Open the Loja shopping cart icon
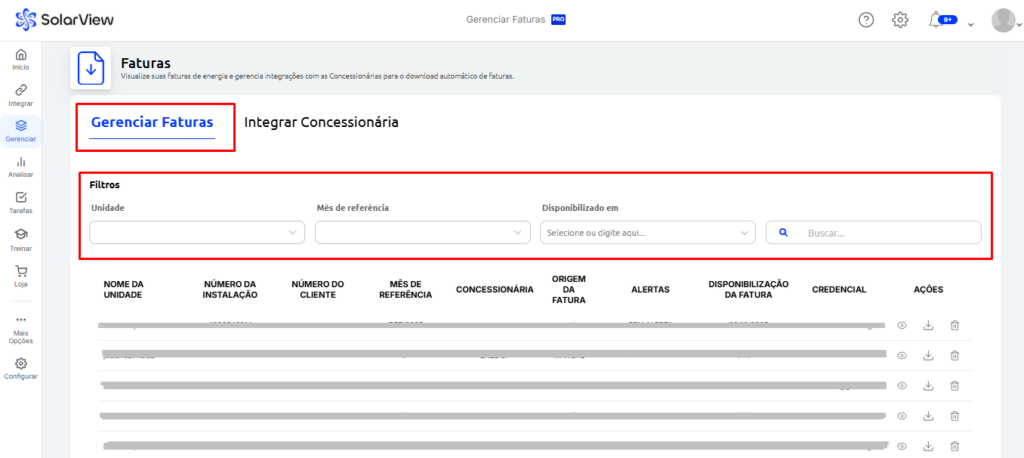1024x458 pixels. tap(21, 273)
